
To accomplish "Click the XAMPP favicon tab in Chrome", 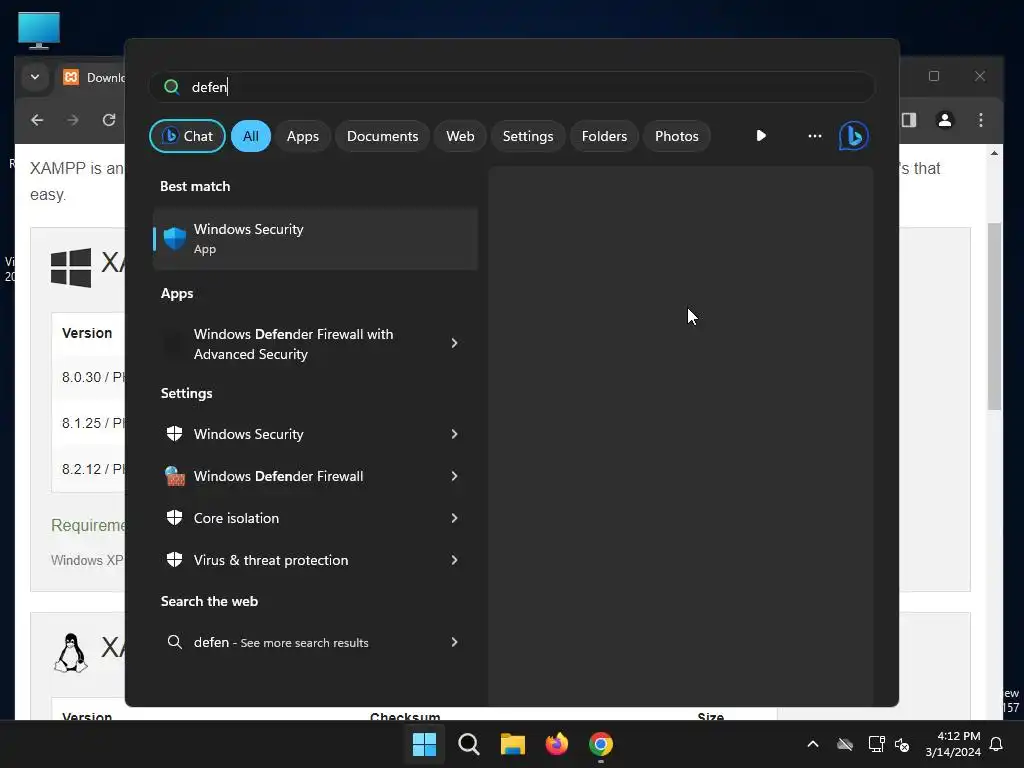I will coord(71,77).
